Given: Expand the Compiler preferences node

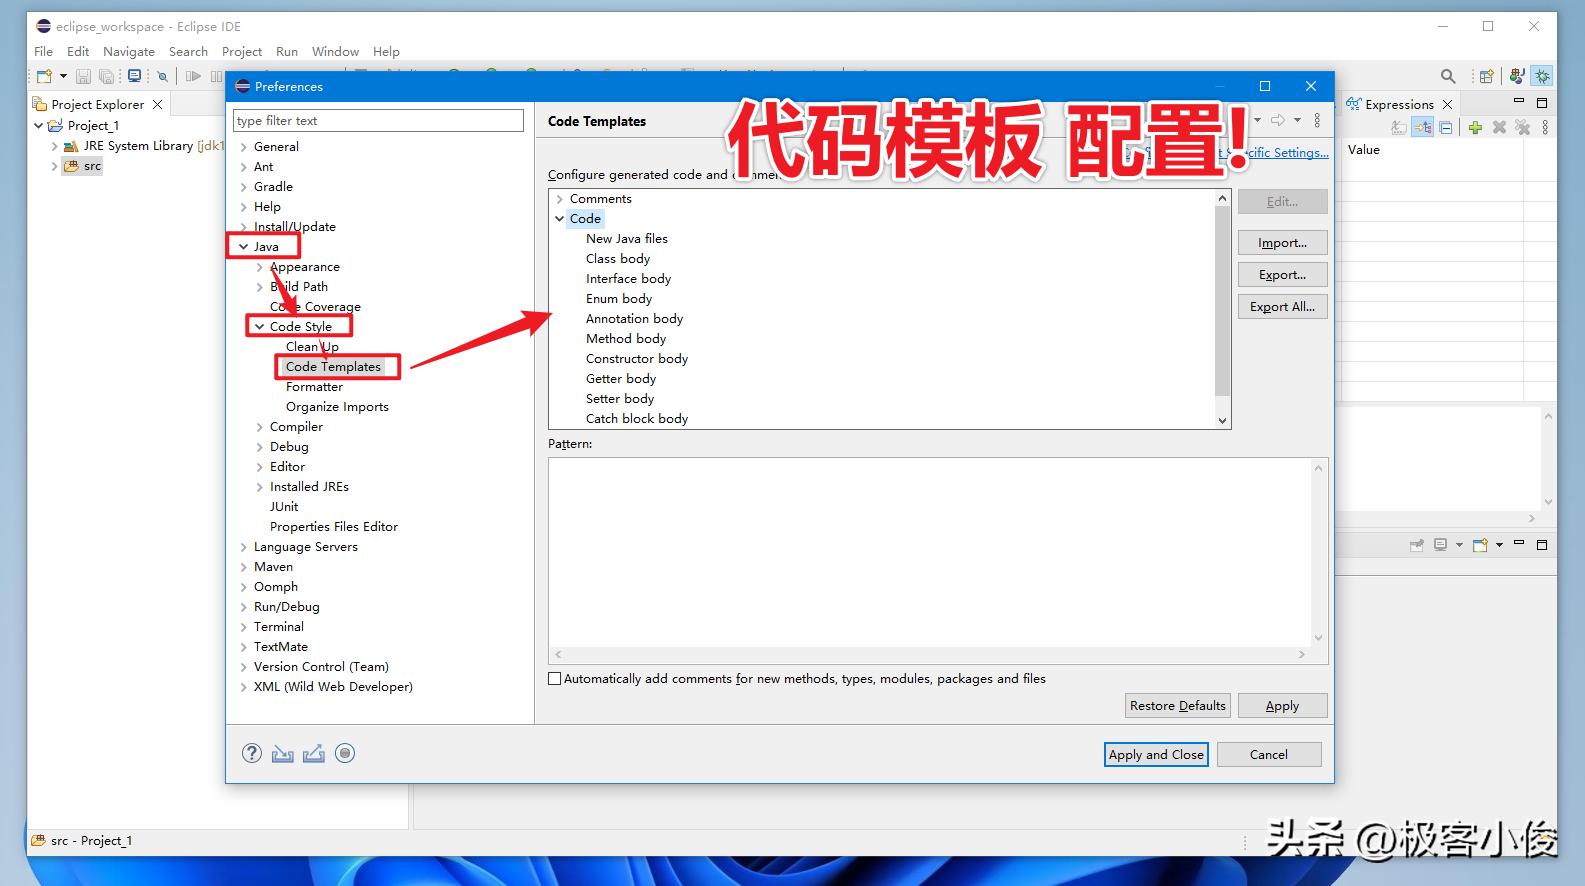Looking at the screenshot, I should tap(259, 426).
